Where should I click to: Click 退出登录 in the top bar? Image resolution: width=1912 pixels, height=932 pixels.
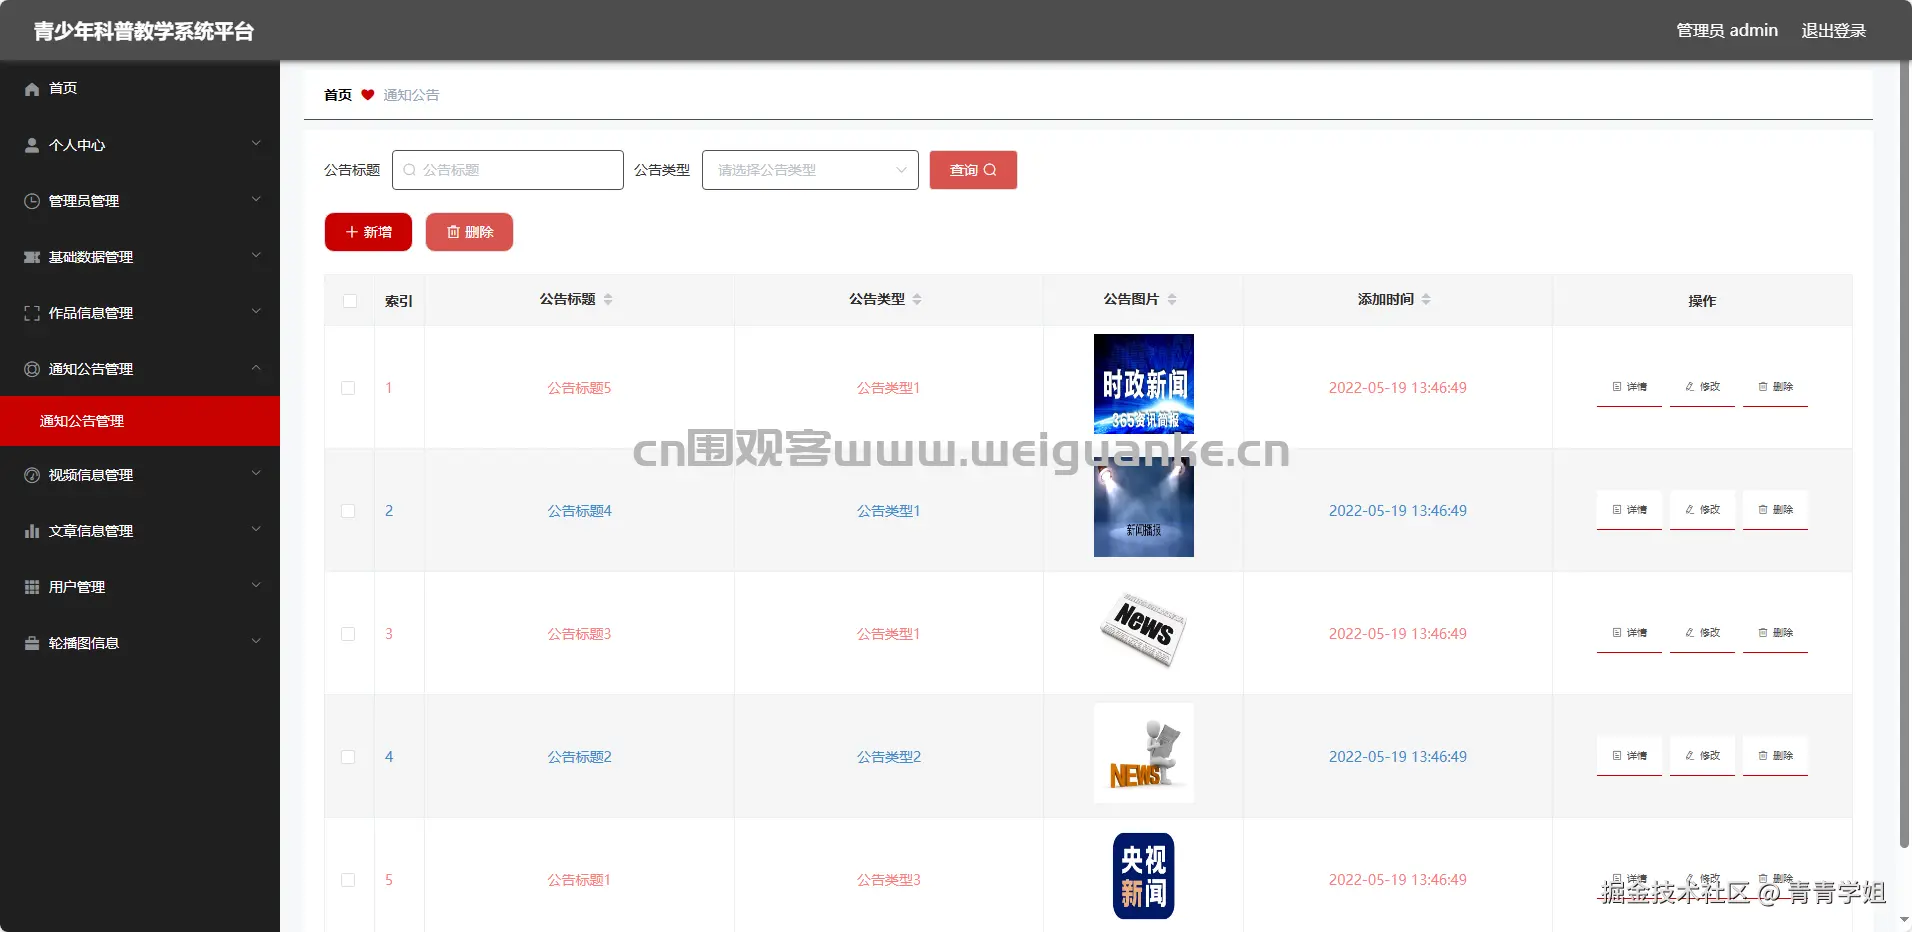pos(1833,31)
